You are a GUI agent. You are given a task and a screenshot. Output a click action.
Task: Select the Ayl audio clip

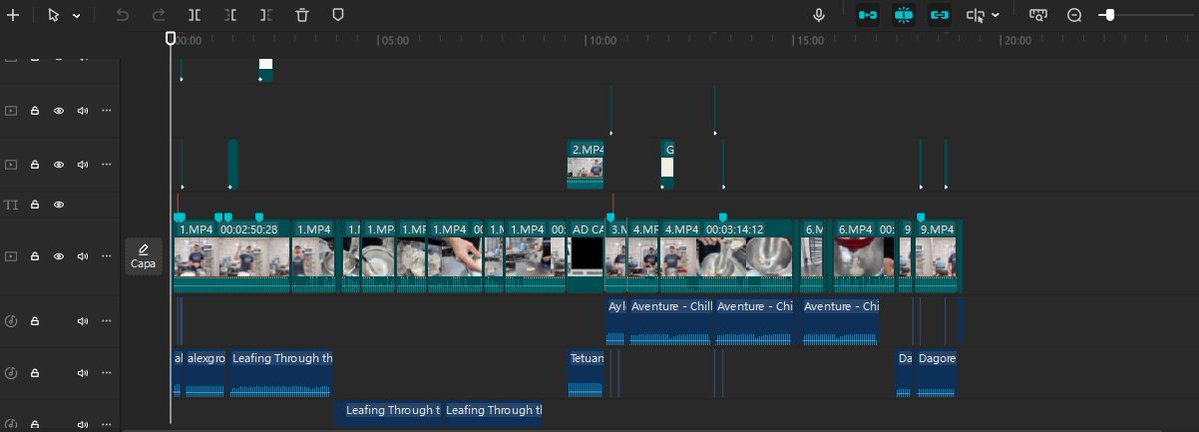pos(616,321)
